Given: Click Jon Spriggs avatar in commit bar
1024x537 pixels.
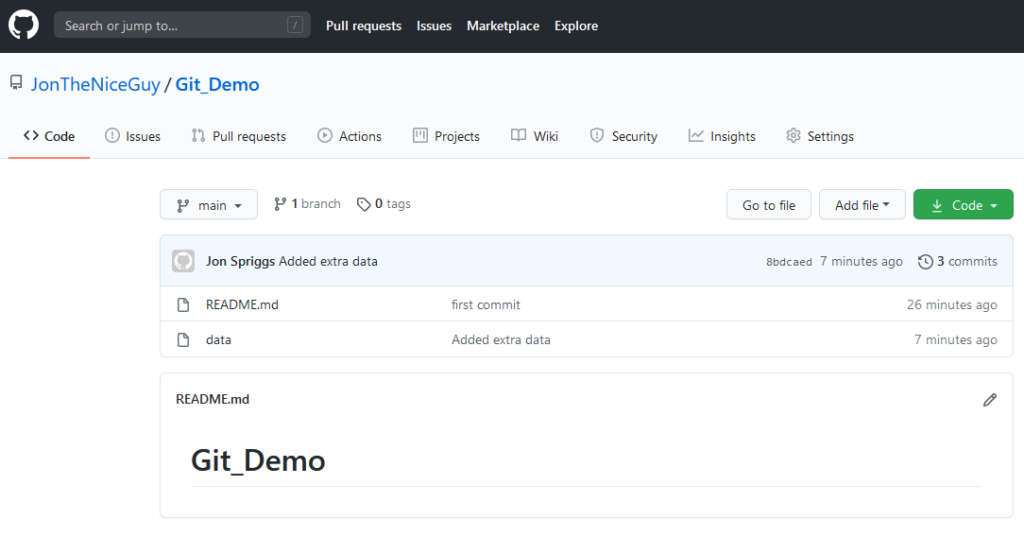Looking at the screenshot, I should click(x=184, y=261).
